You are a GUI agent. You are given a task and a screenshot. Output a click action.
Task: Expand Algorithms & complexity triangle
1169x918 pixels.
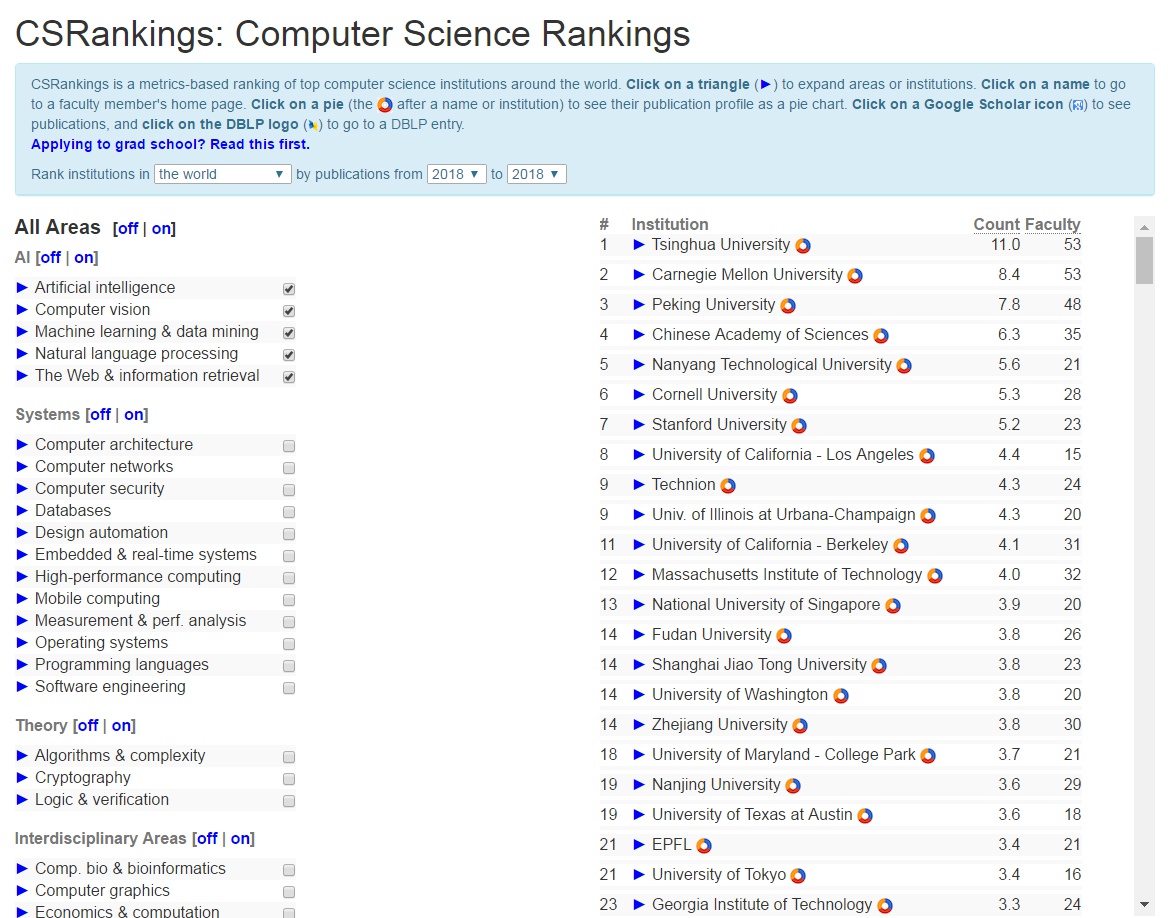click(22, 755)
